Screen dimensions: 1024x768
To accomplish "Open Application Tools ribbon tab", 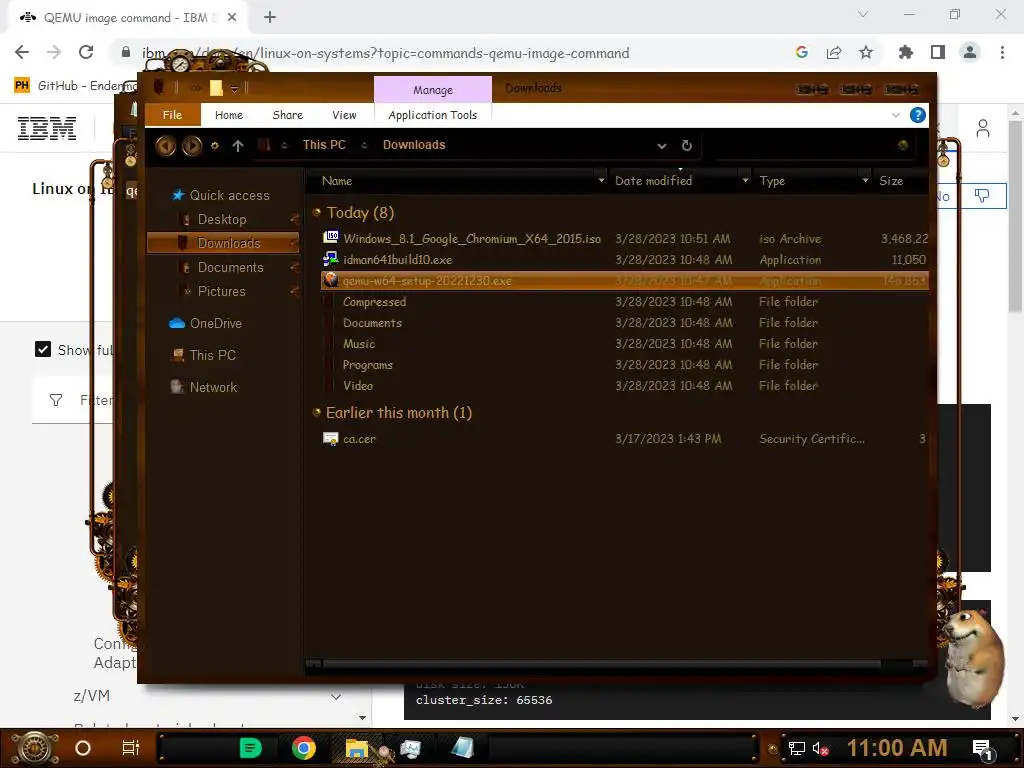I will tap(432, 115).
